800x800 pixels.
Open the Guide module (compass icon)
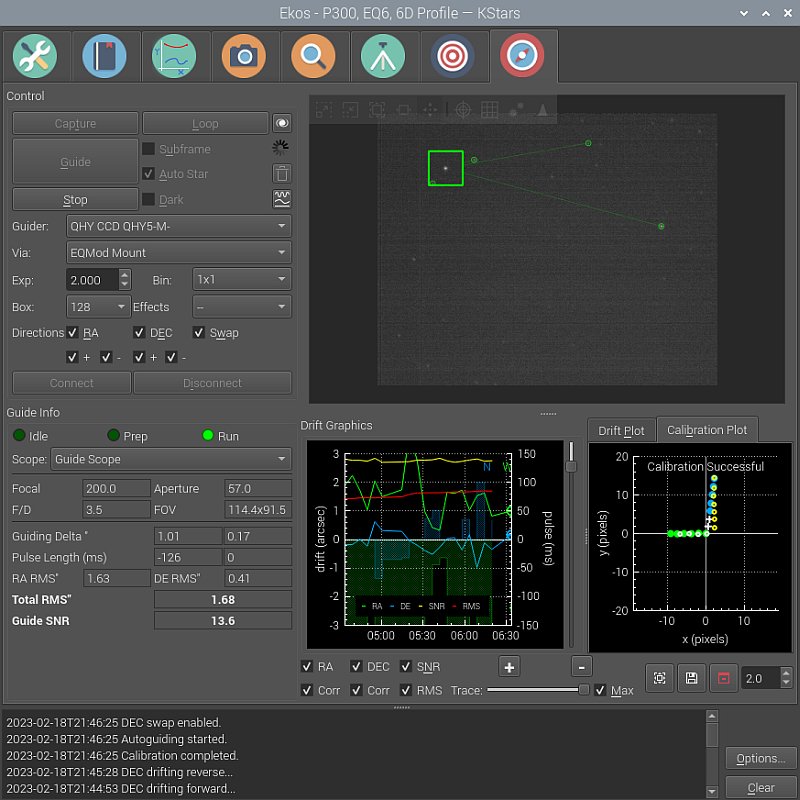[x=522, y=55]
